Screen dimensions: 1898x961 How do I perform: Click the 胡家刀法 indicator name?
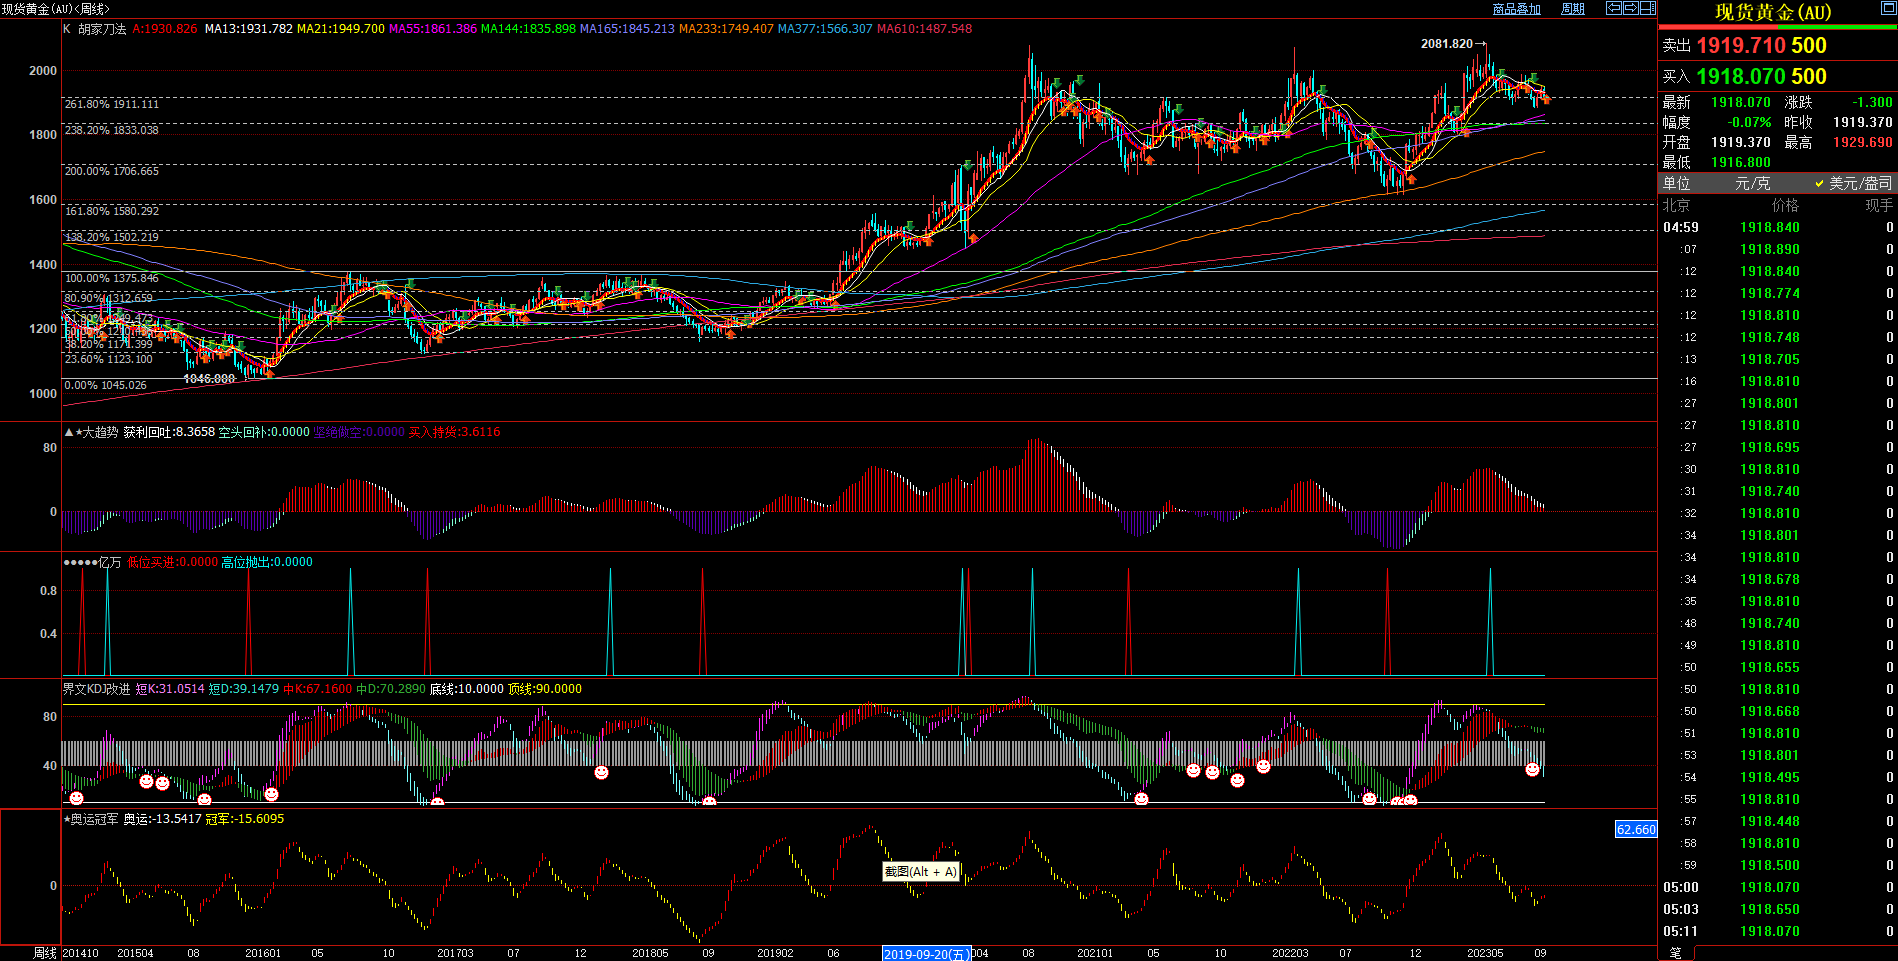[x=102, y=29]
